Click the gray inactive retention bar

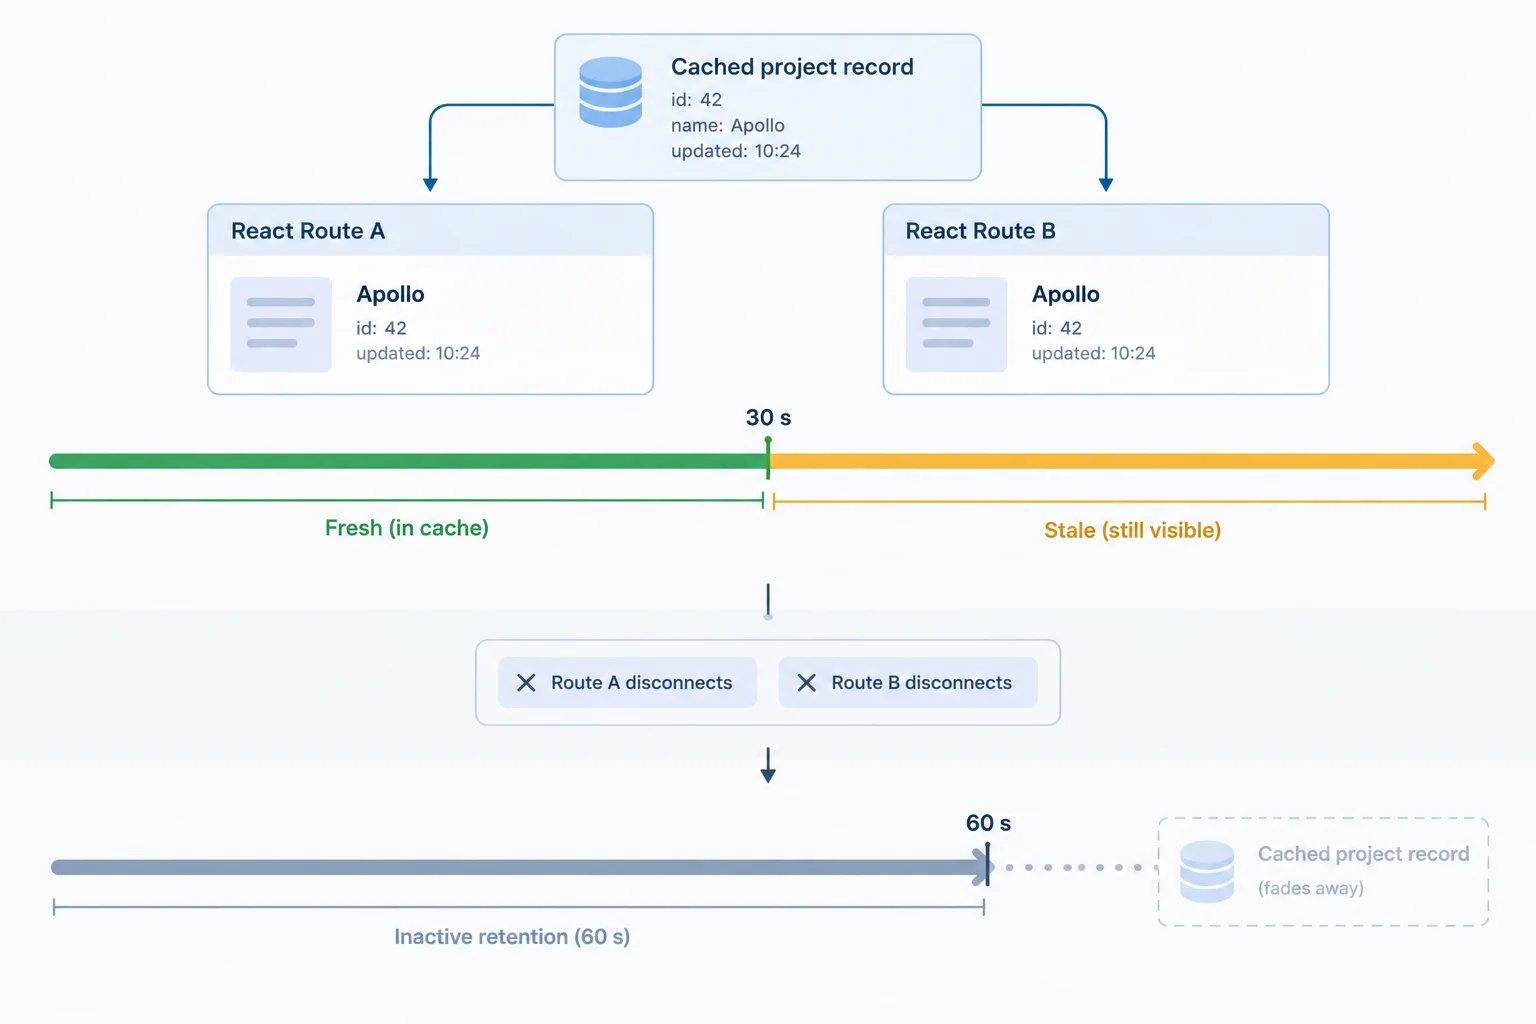coord(520,867)
